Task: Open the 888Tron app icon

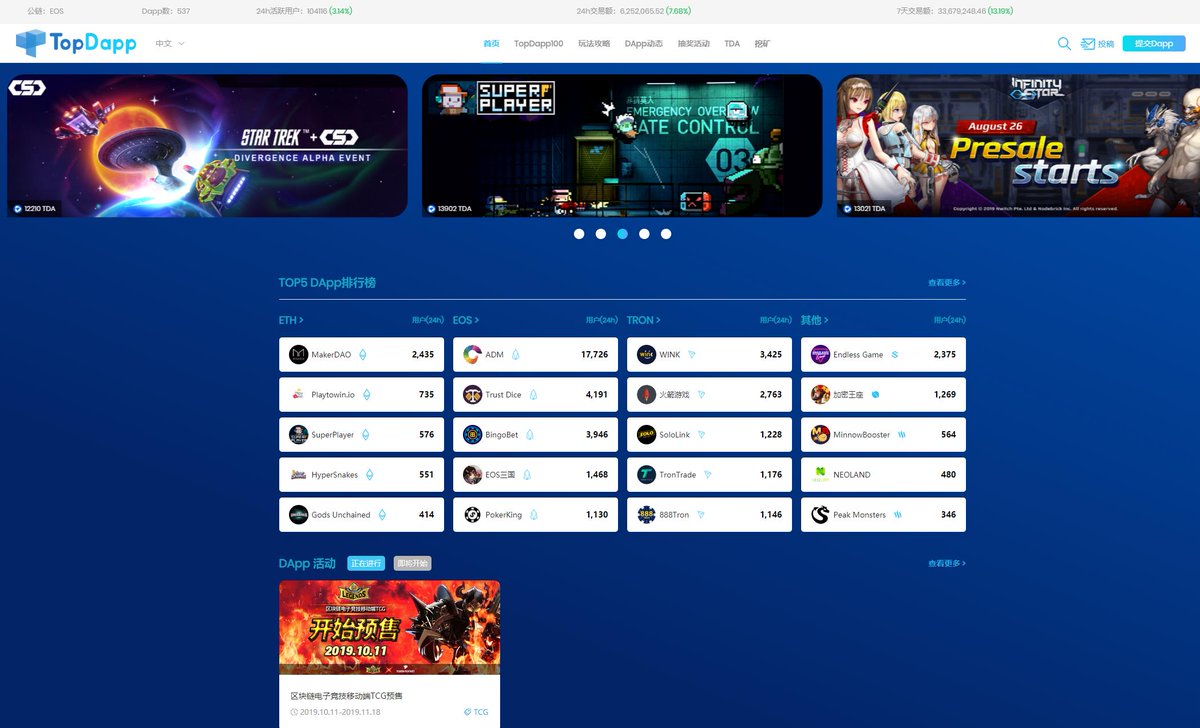Action: click(x=646, y=515)
